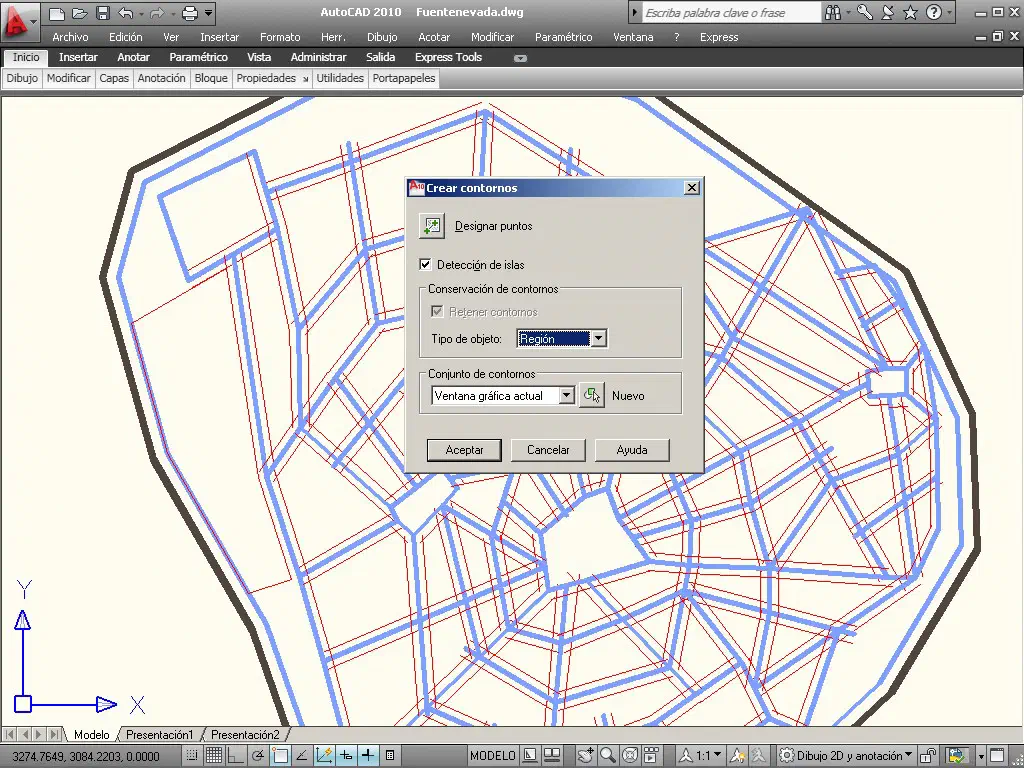Expand the quick access toolbar customize arrow
This screenshot has height=768, width=1024.
click(208, 13)
